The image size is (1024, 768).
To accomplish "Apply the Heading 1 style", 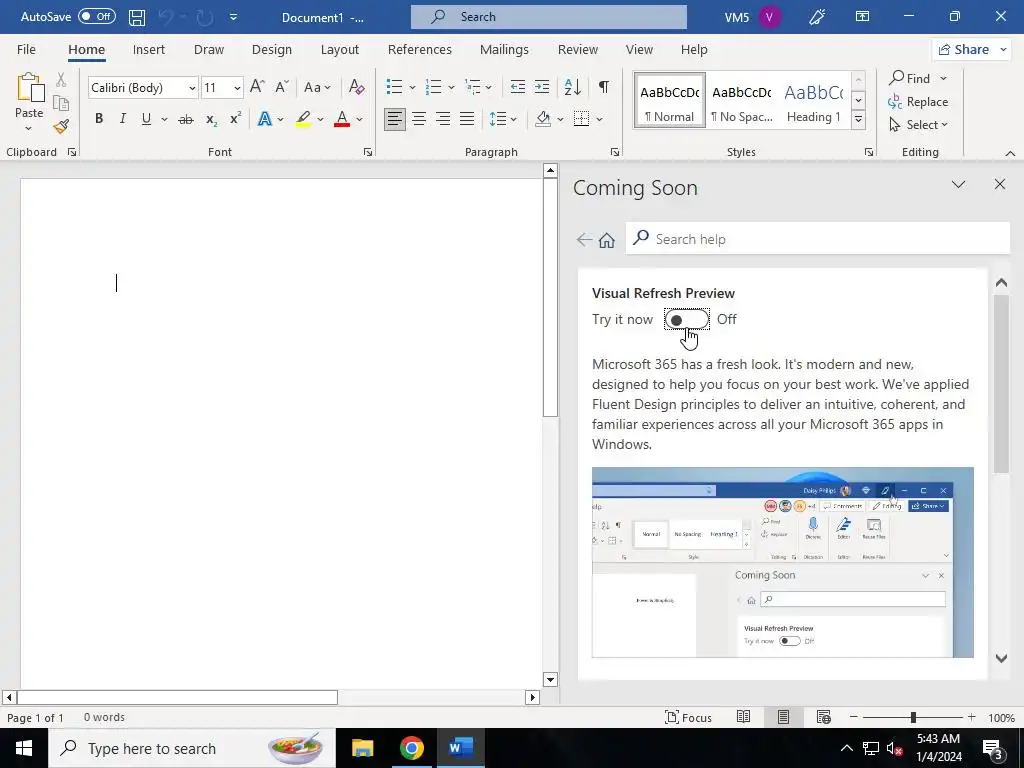I will coord(813,101).
